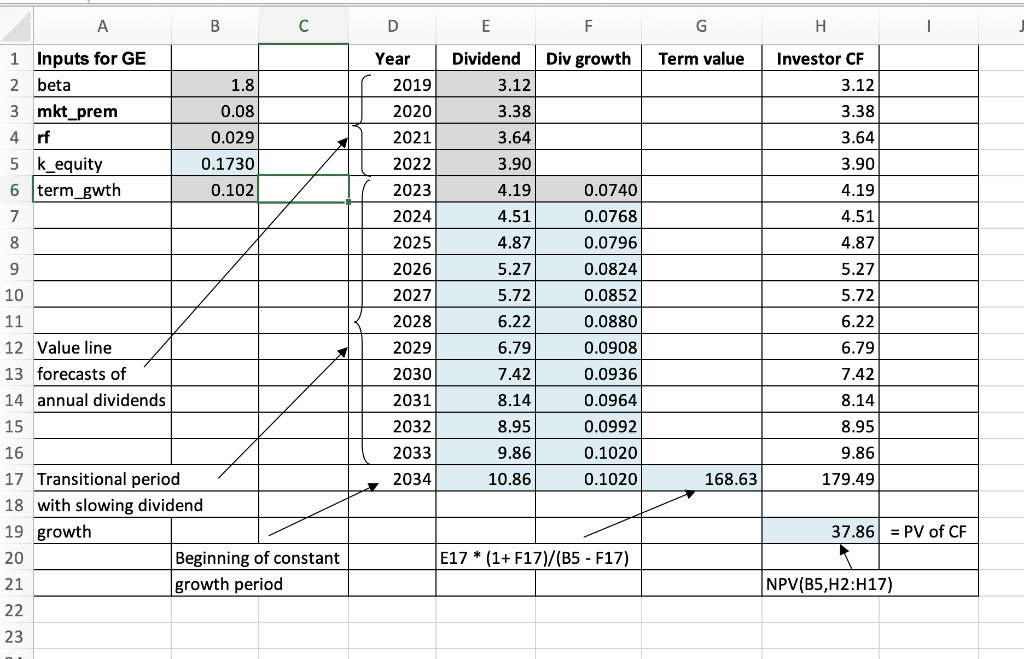Viewport: 1024px width, 659px height.
Task: Click the term_gwth value 0.102
Action: point(214,190)
